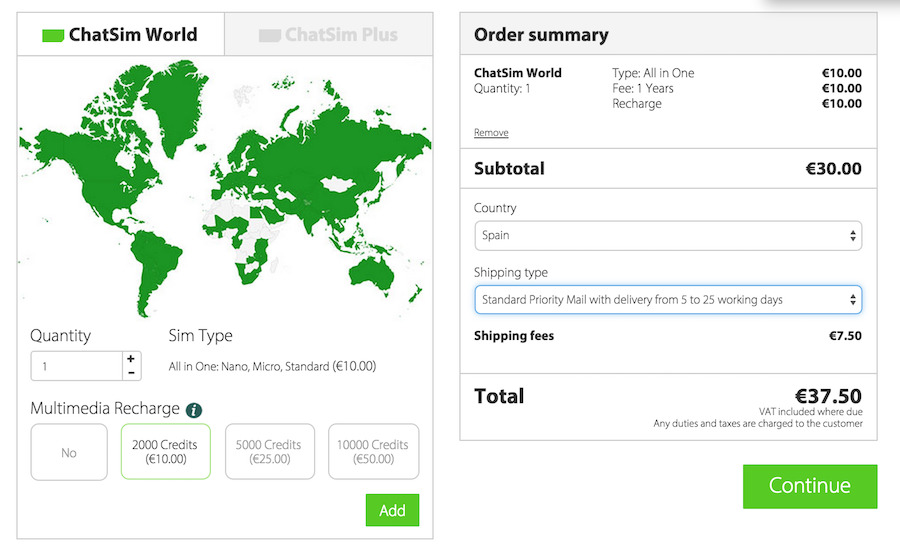
Task: Pick the 10000 Credits (€50.00) option
Action: click(373, 452)
